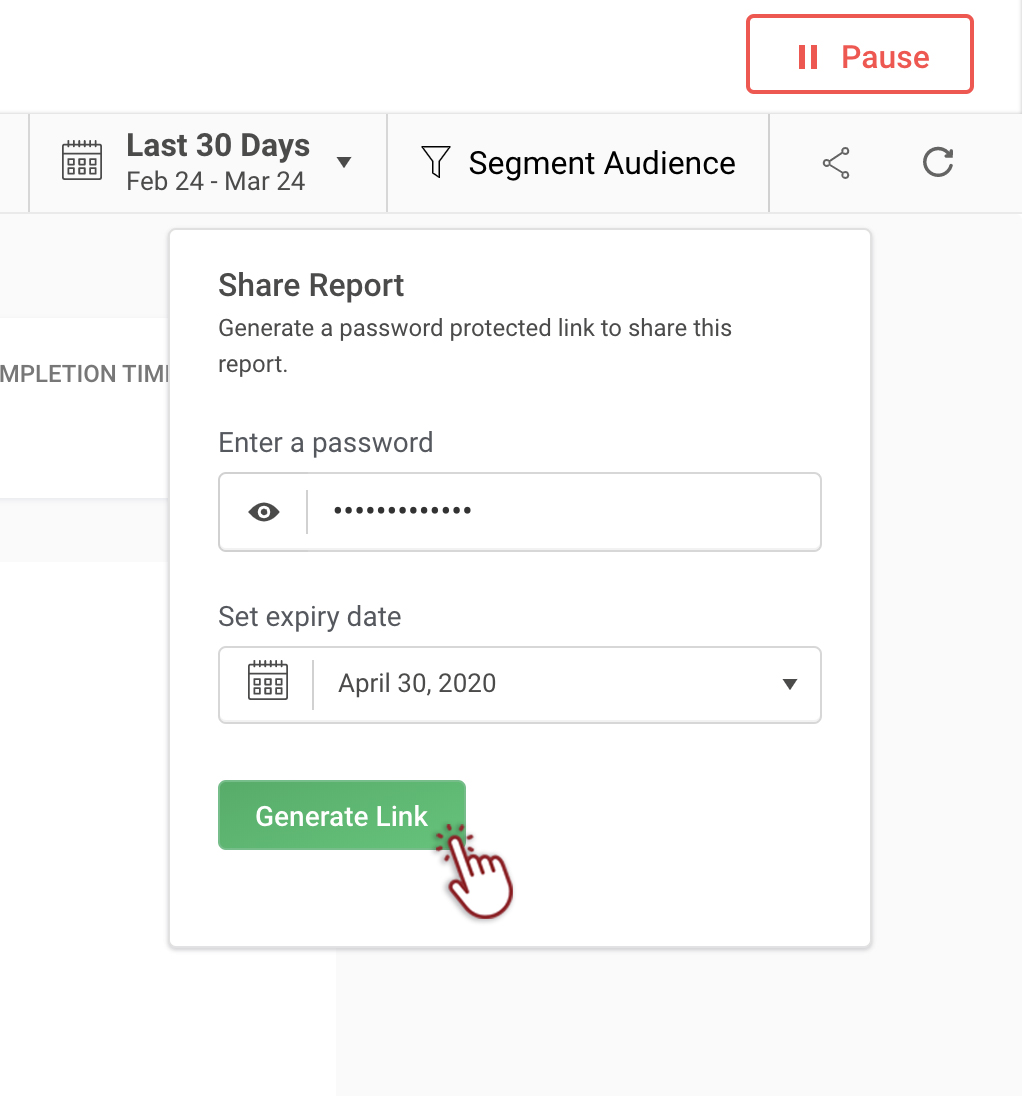Screen dimensions: 1022x1096
Task: Click calendar icon beside Last 30 Days
Action: tap(82, 161)
